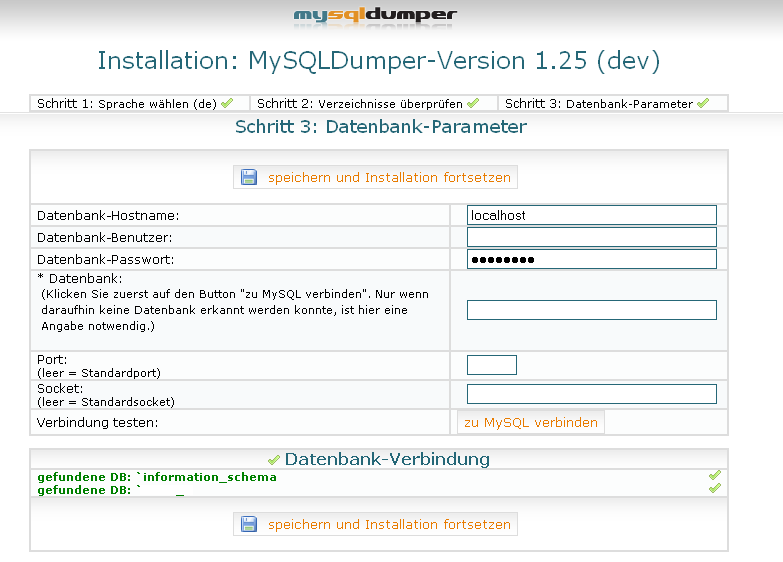Open step tab Schritt 1: Sprache wählen (de)
The width and height of the screenshot is (783, 562).
[139, 103]
